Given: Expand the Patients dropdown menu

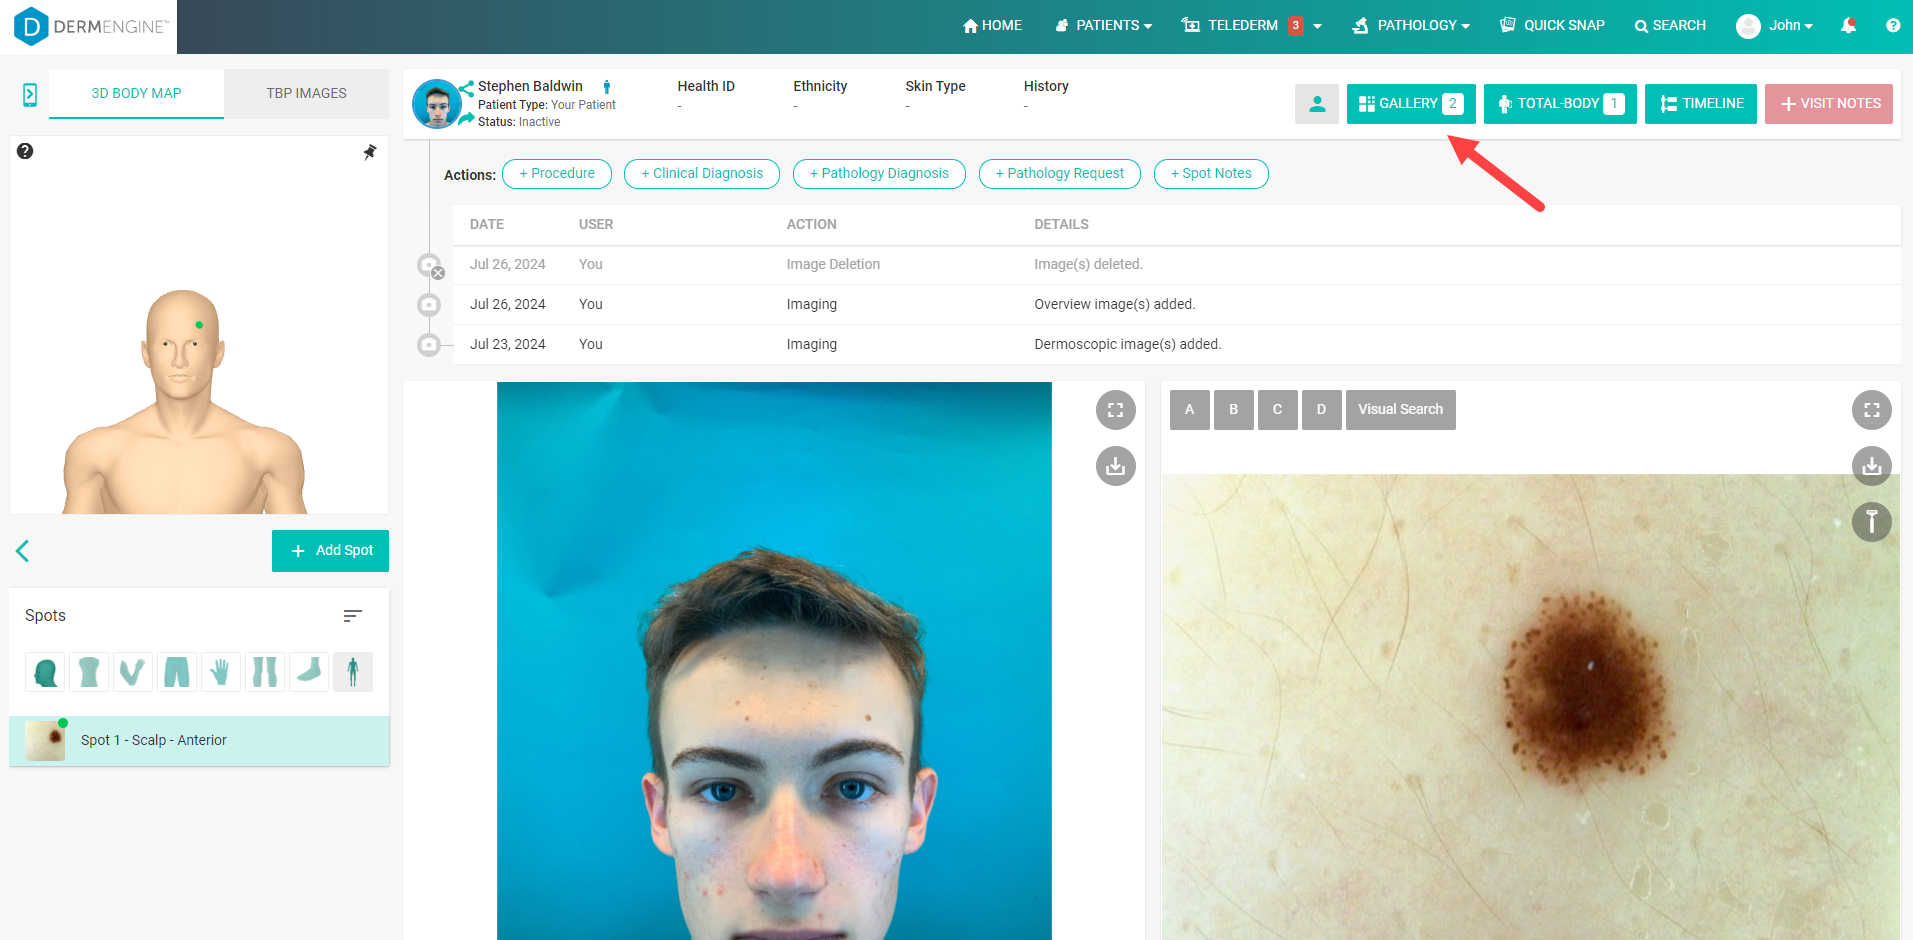Looking at the screenshot, I should pyautogui.click(x=1104, y=26).
